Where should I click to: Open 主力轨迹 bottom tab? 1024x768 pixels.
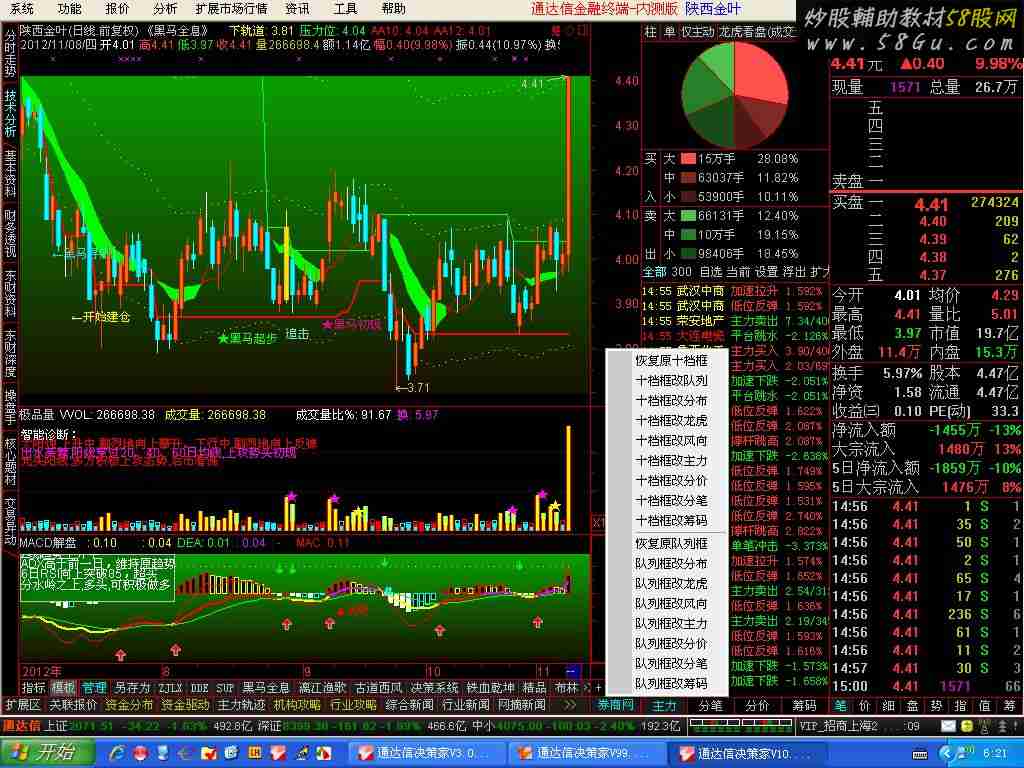[x=242, y=705]
